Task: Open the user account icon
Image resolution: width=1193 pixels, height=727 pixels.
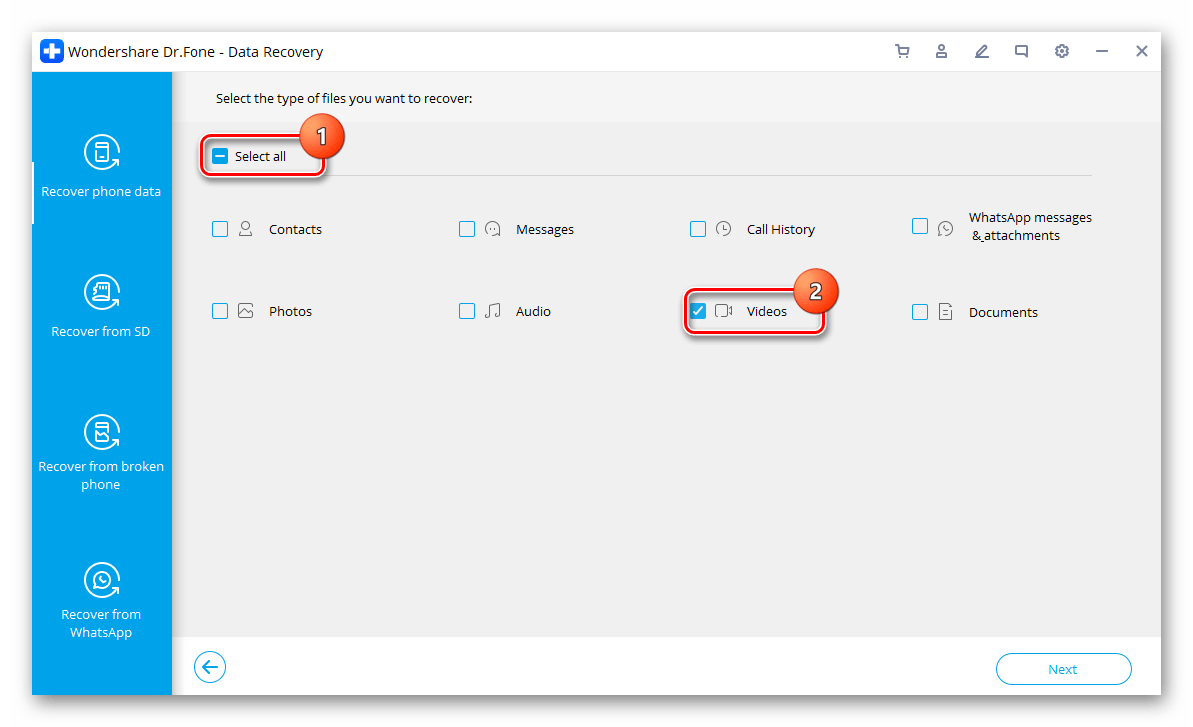Action: coord(941,51)
